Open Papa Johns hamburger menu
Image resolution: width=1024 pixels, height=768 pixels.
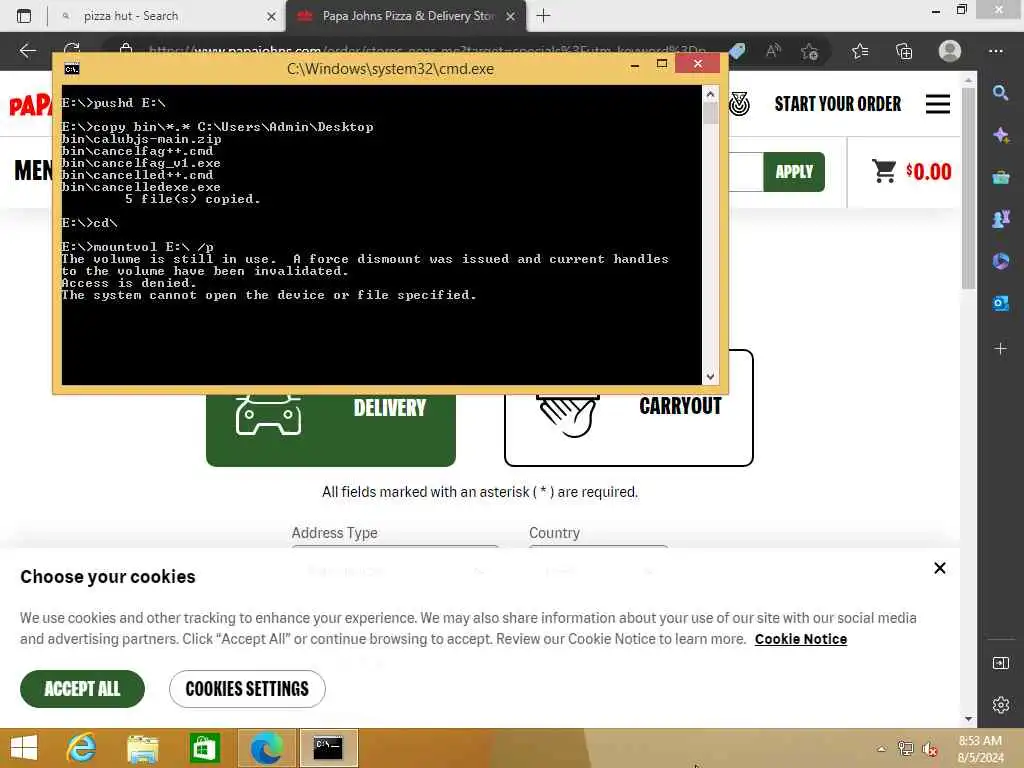938,104
